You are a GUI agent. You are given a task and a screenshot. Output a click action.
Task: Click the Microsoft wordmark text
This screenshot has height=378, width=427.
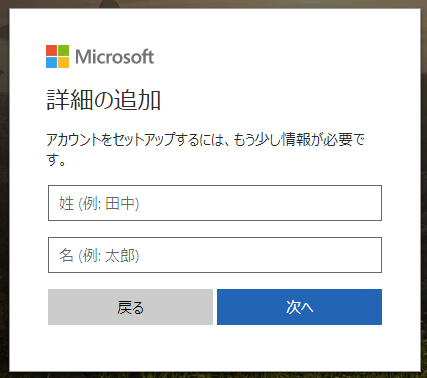(x=115, y=57)
